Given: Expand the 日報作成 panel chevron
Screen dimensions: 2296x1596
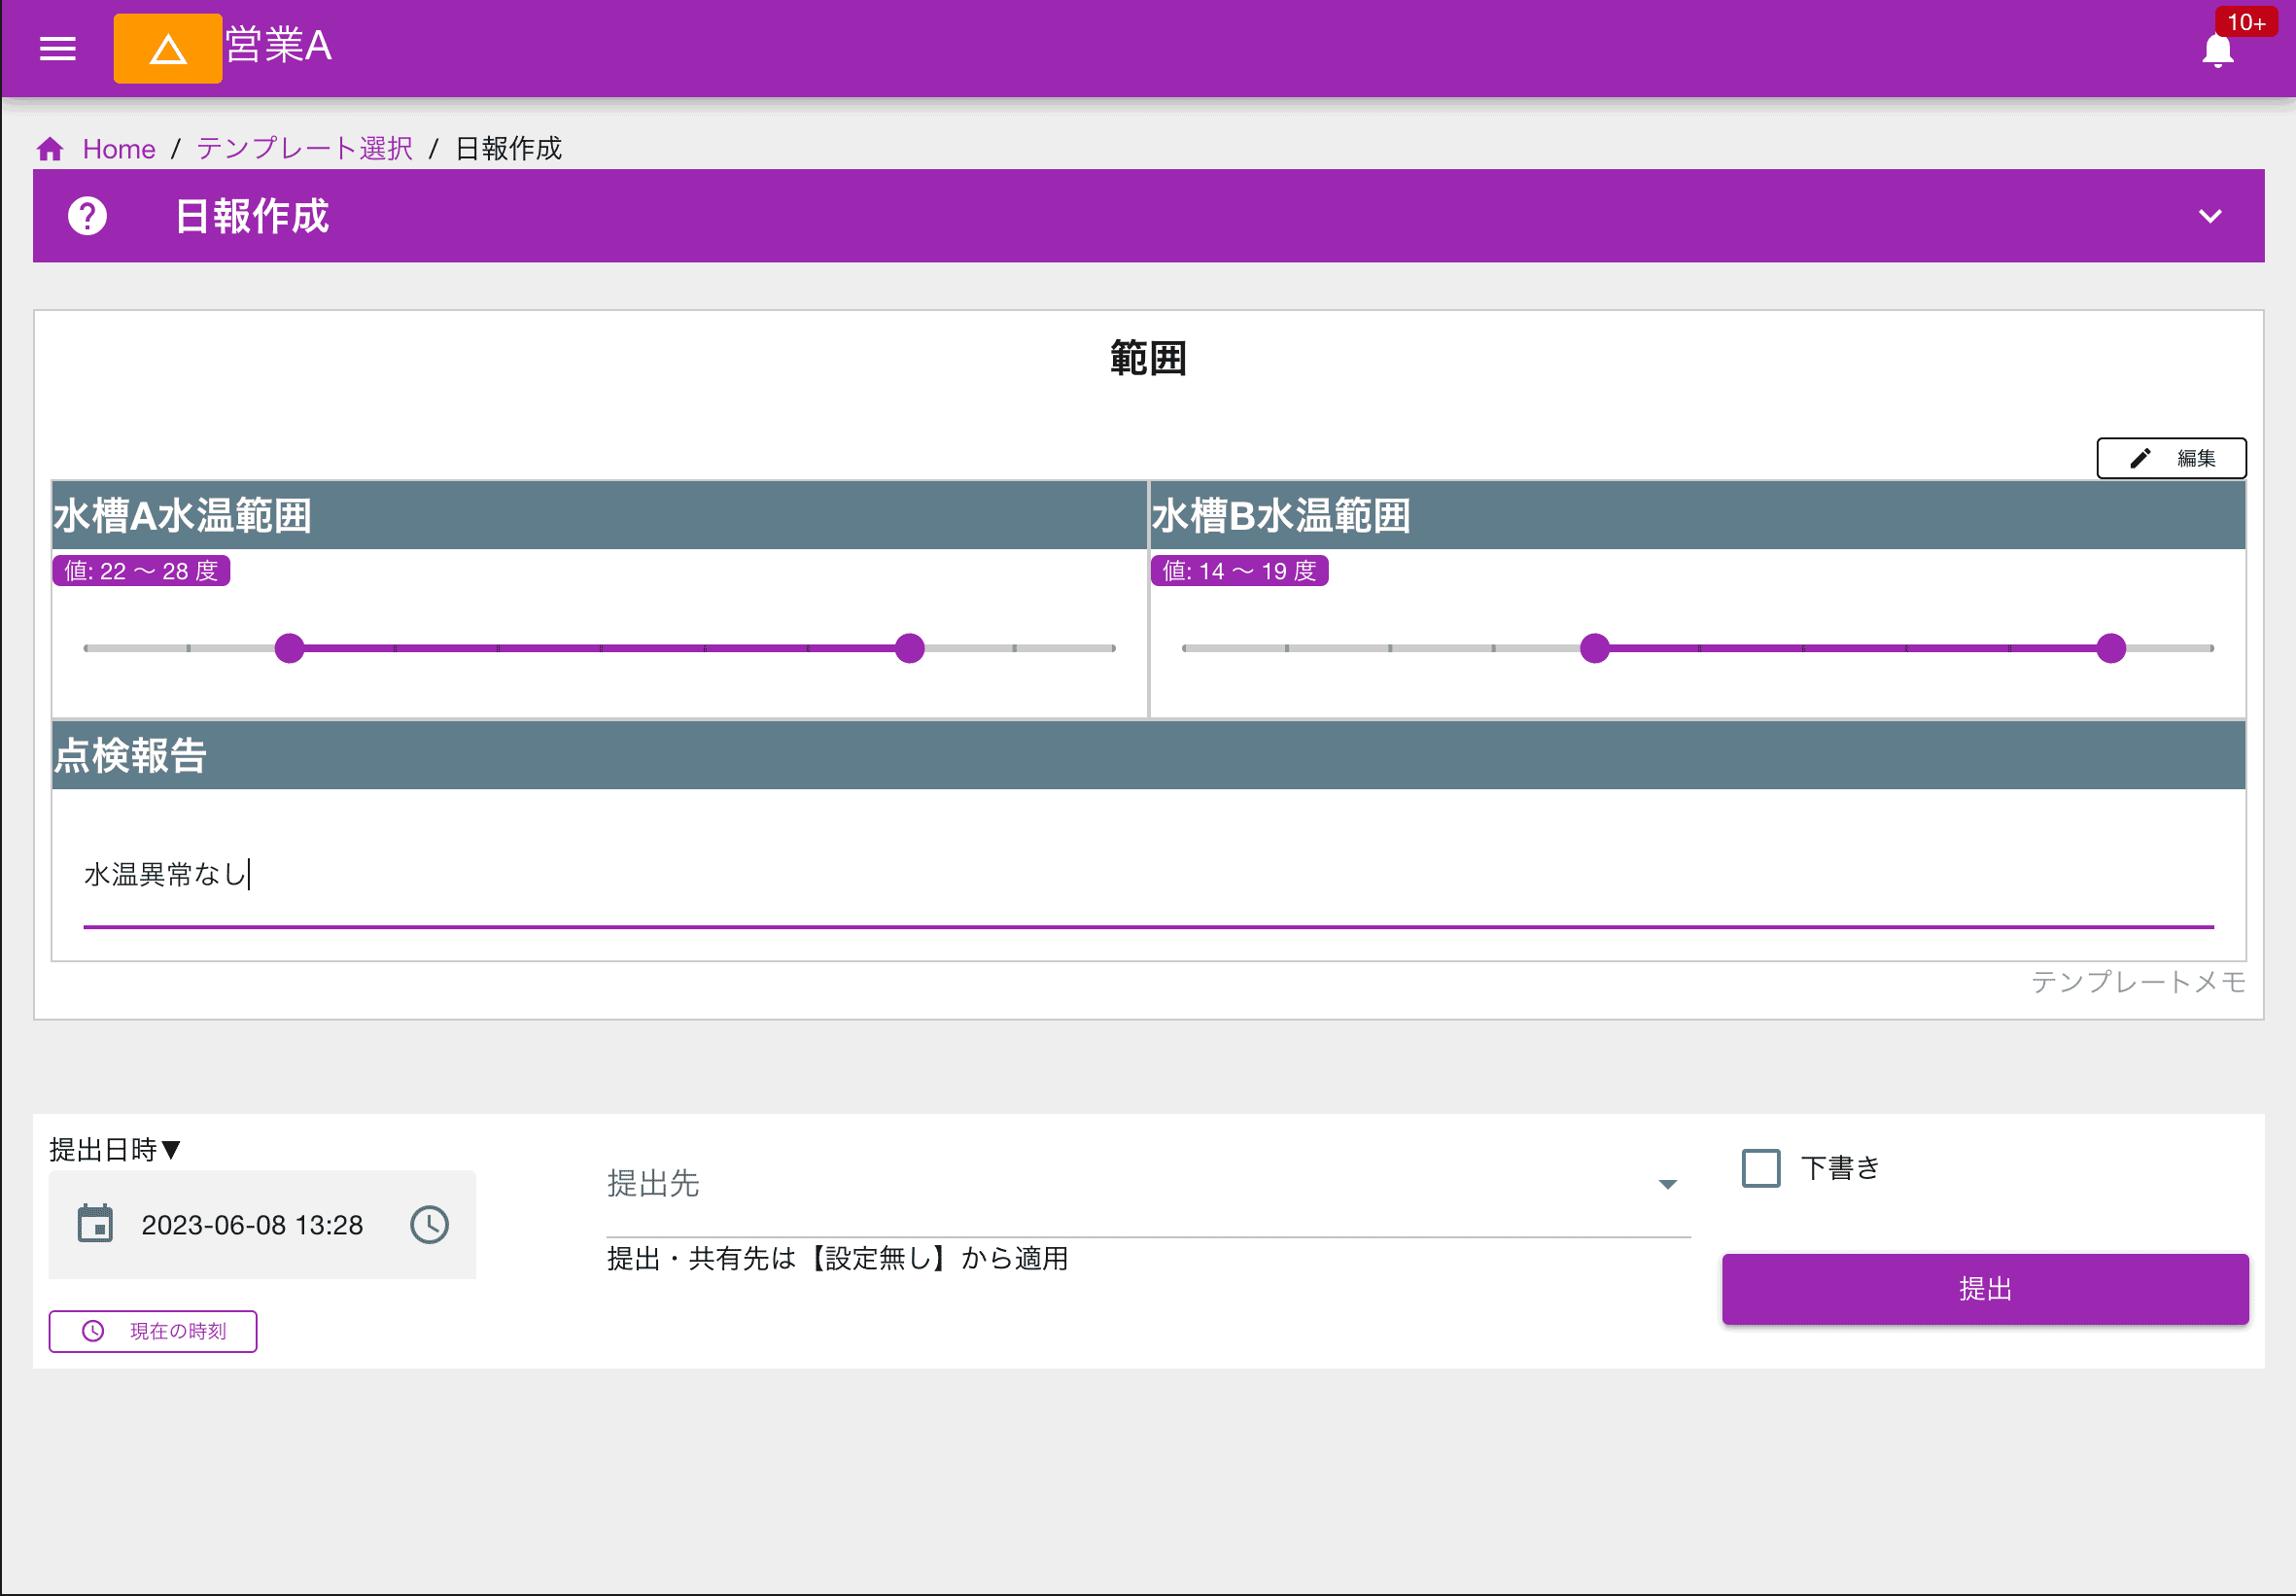Looking at the screenshot, I should 2210,217.
